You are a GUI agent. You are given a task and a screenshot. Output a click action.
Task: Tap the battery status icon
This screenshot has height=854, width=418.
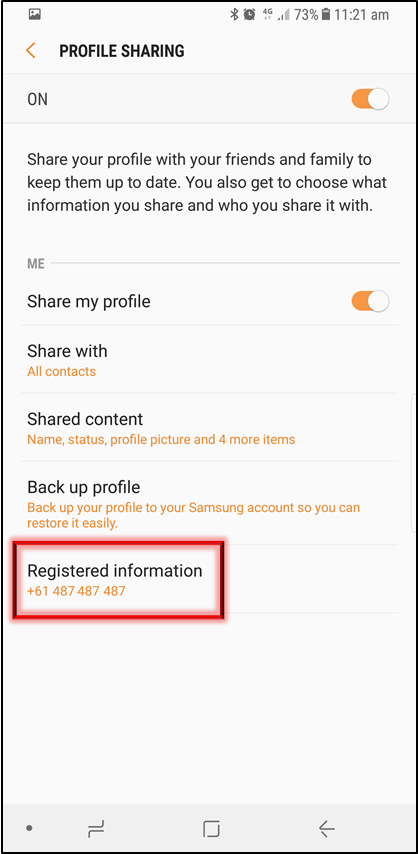pos(326,15)
